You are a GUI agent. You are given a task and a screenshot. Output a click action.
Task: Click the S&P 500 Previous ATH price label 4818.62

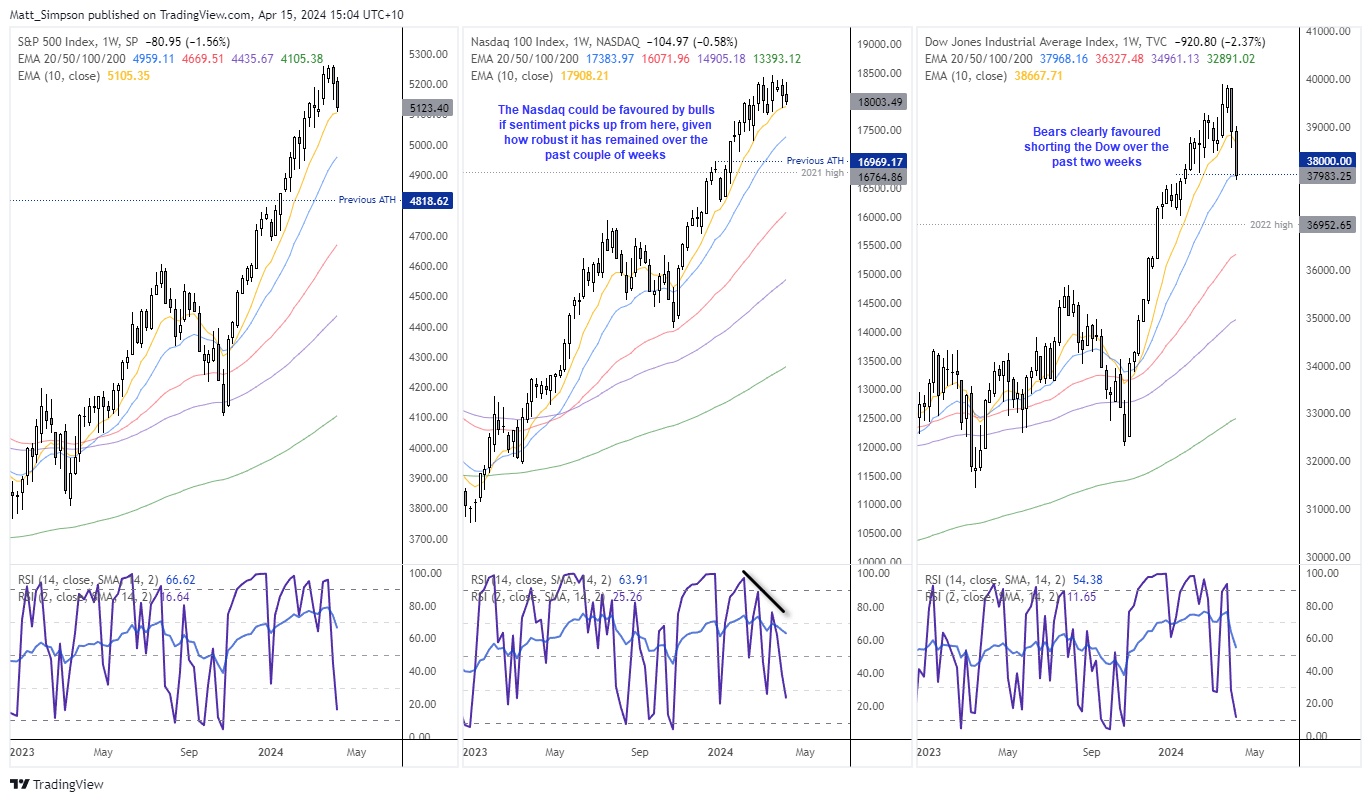tap(429, 201)
